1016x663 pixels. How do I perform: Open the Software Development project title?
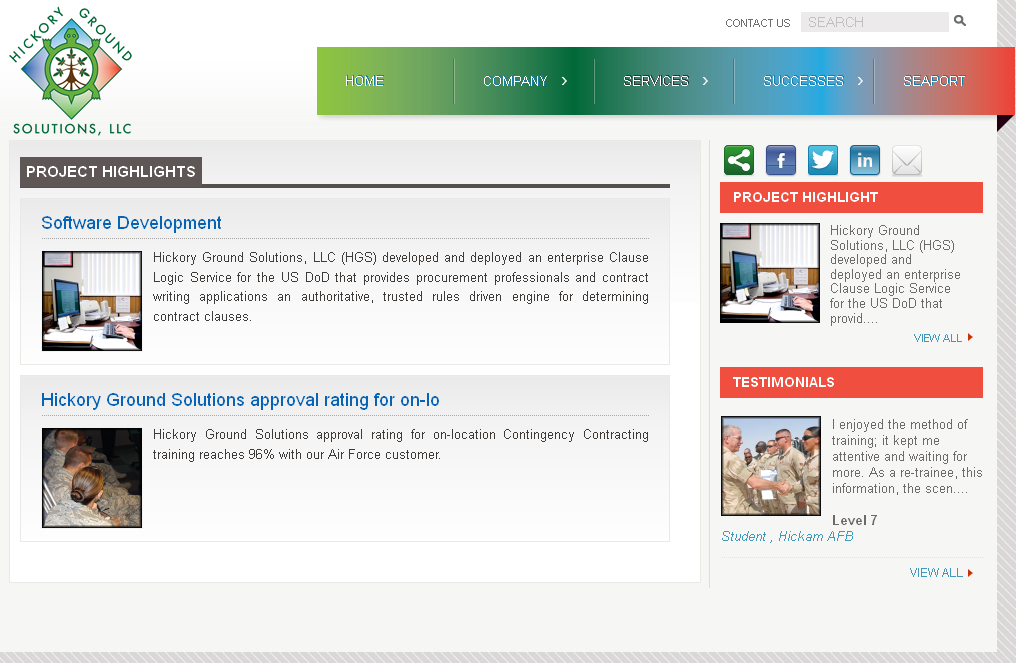pos(131,223)
